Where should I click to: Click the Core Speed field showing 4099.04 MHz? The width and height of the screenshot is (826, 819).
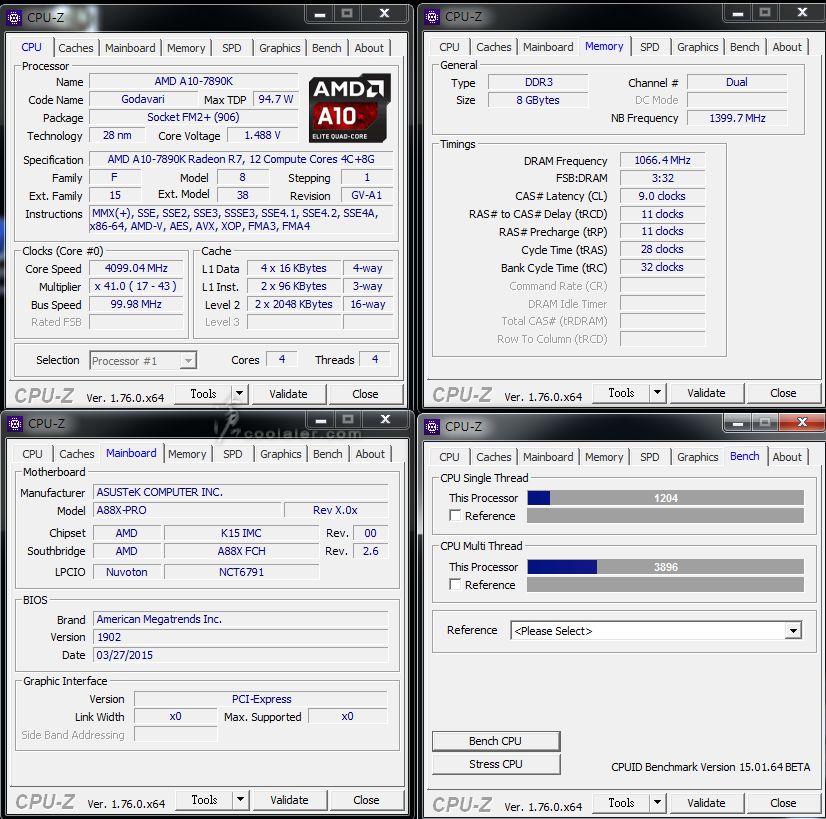pos(136,268)
